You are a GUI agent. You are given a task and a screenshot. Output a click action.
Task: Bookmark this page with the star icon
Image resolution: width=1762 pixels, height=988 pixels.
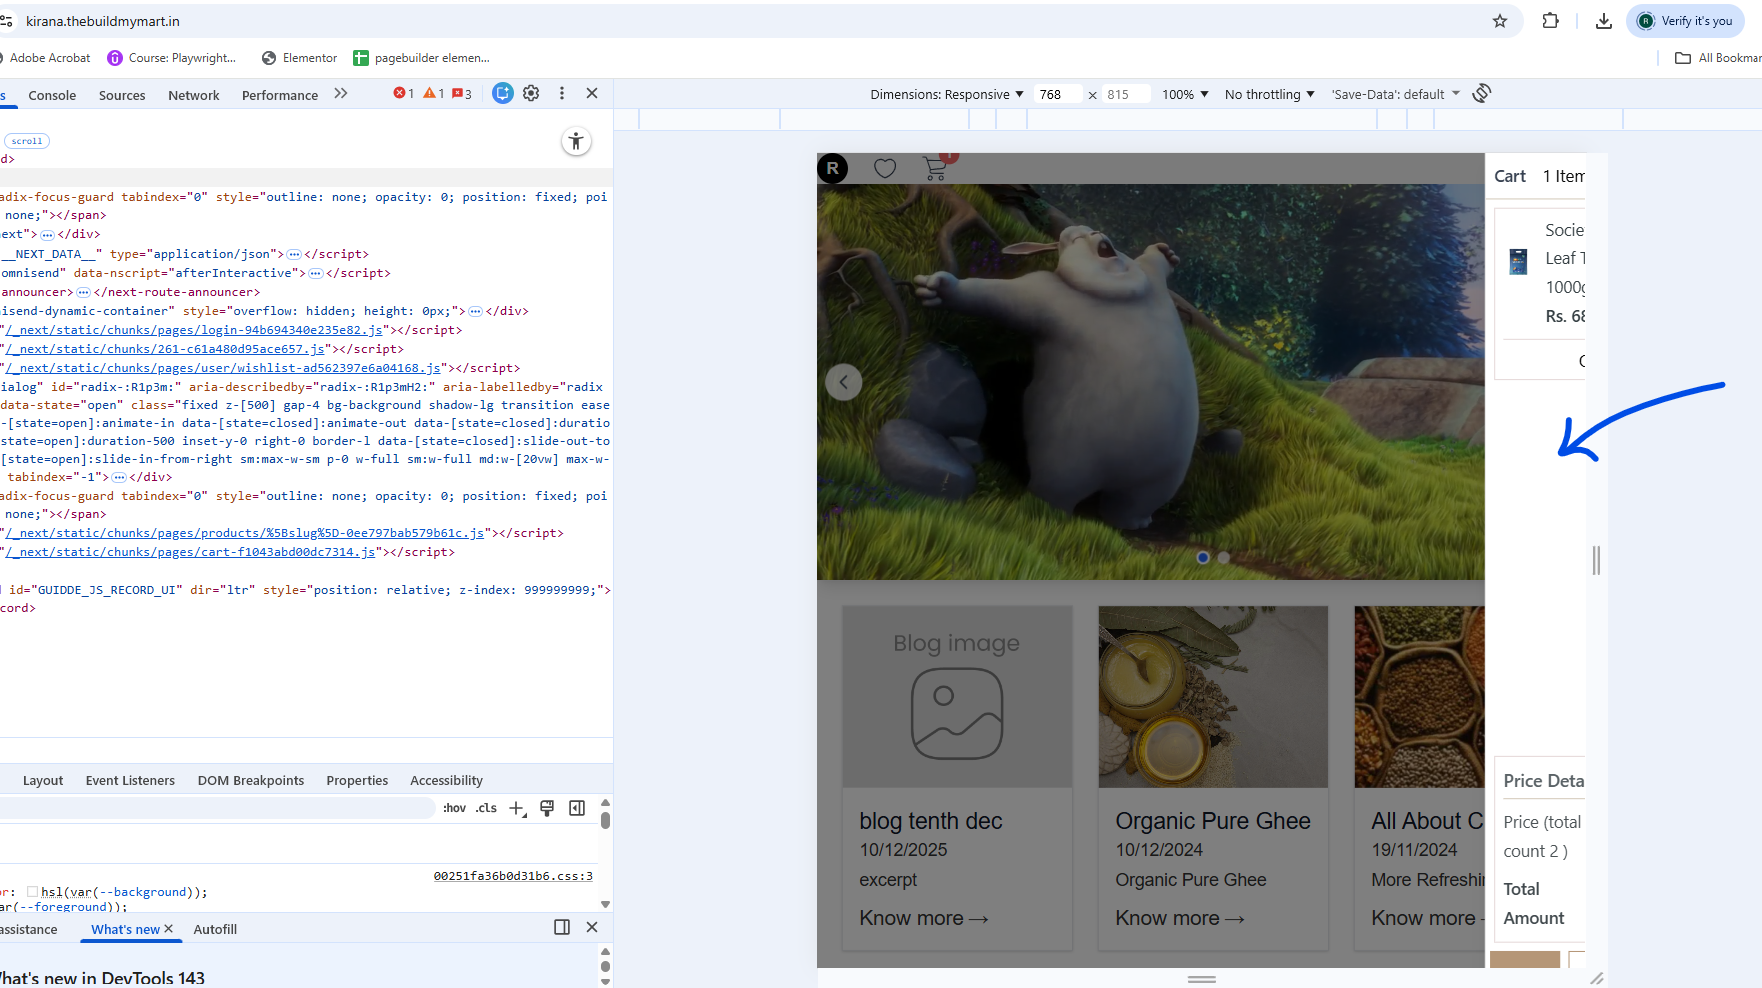1500,21
